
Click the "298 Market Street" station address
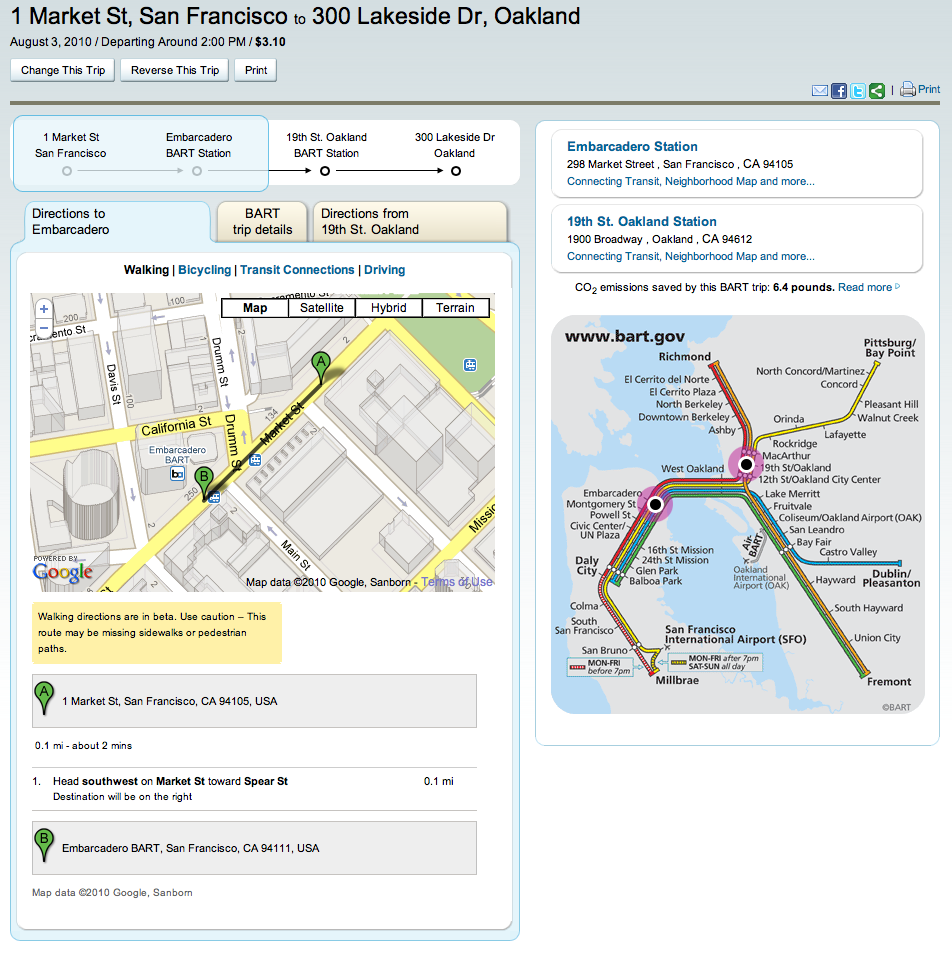pyautogui.click(x=680, y=164)
